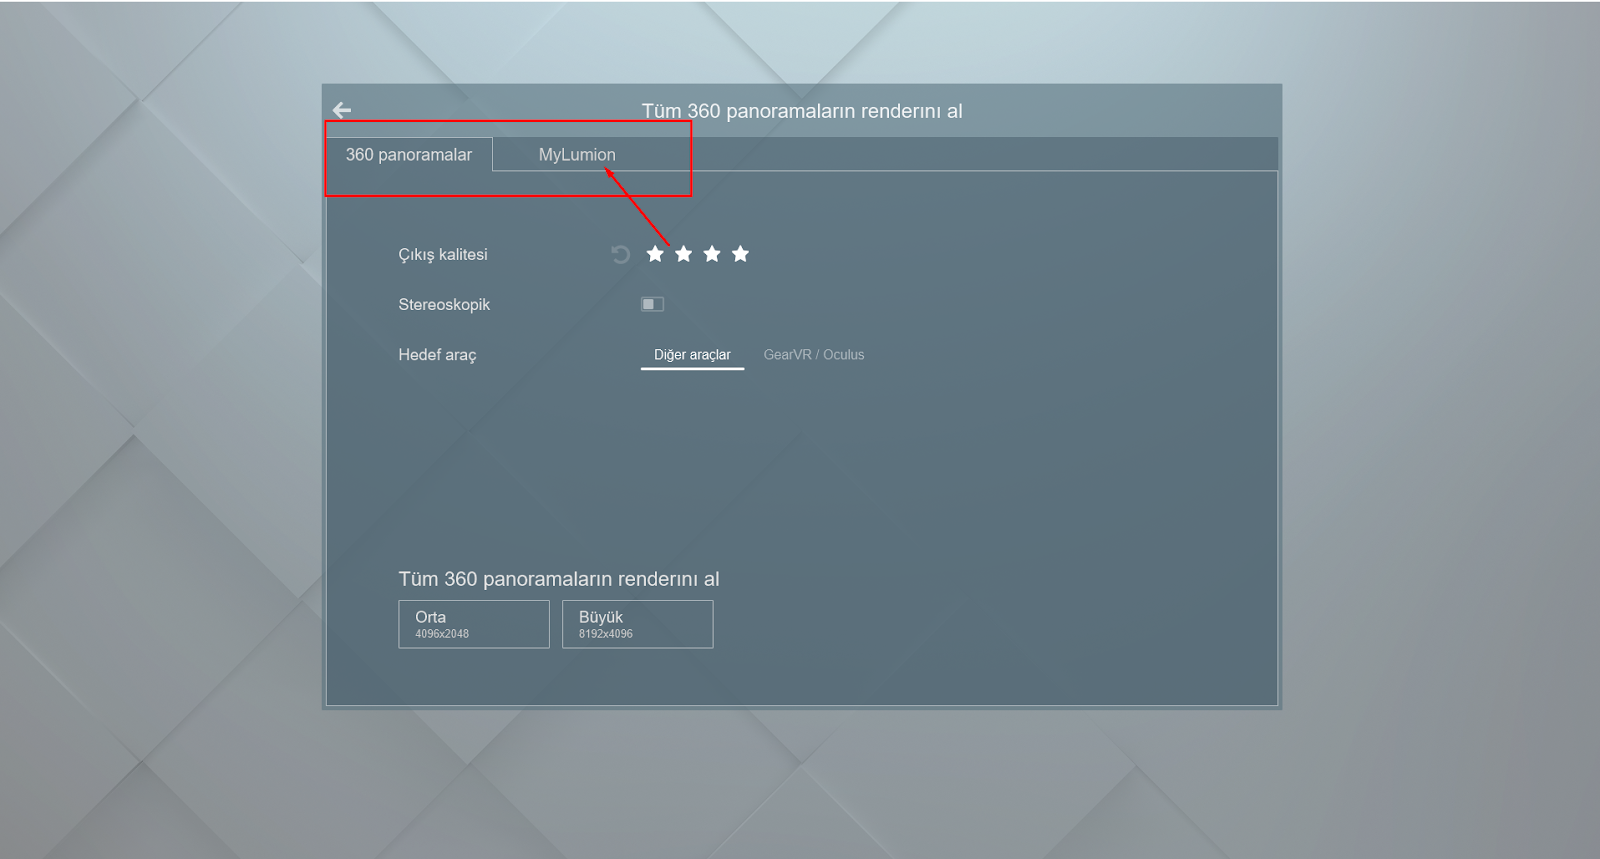Switch to the MyLumion tab
The height and width of the screenshot is (859, 1600).
click(577, 155)
